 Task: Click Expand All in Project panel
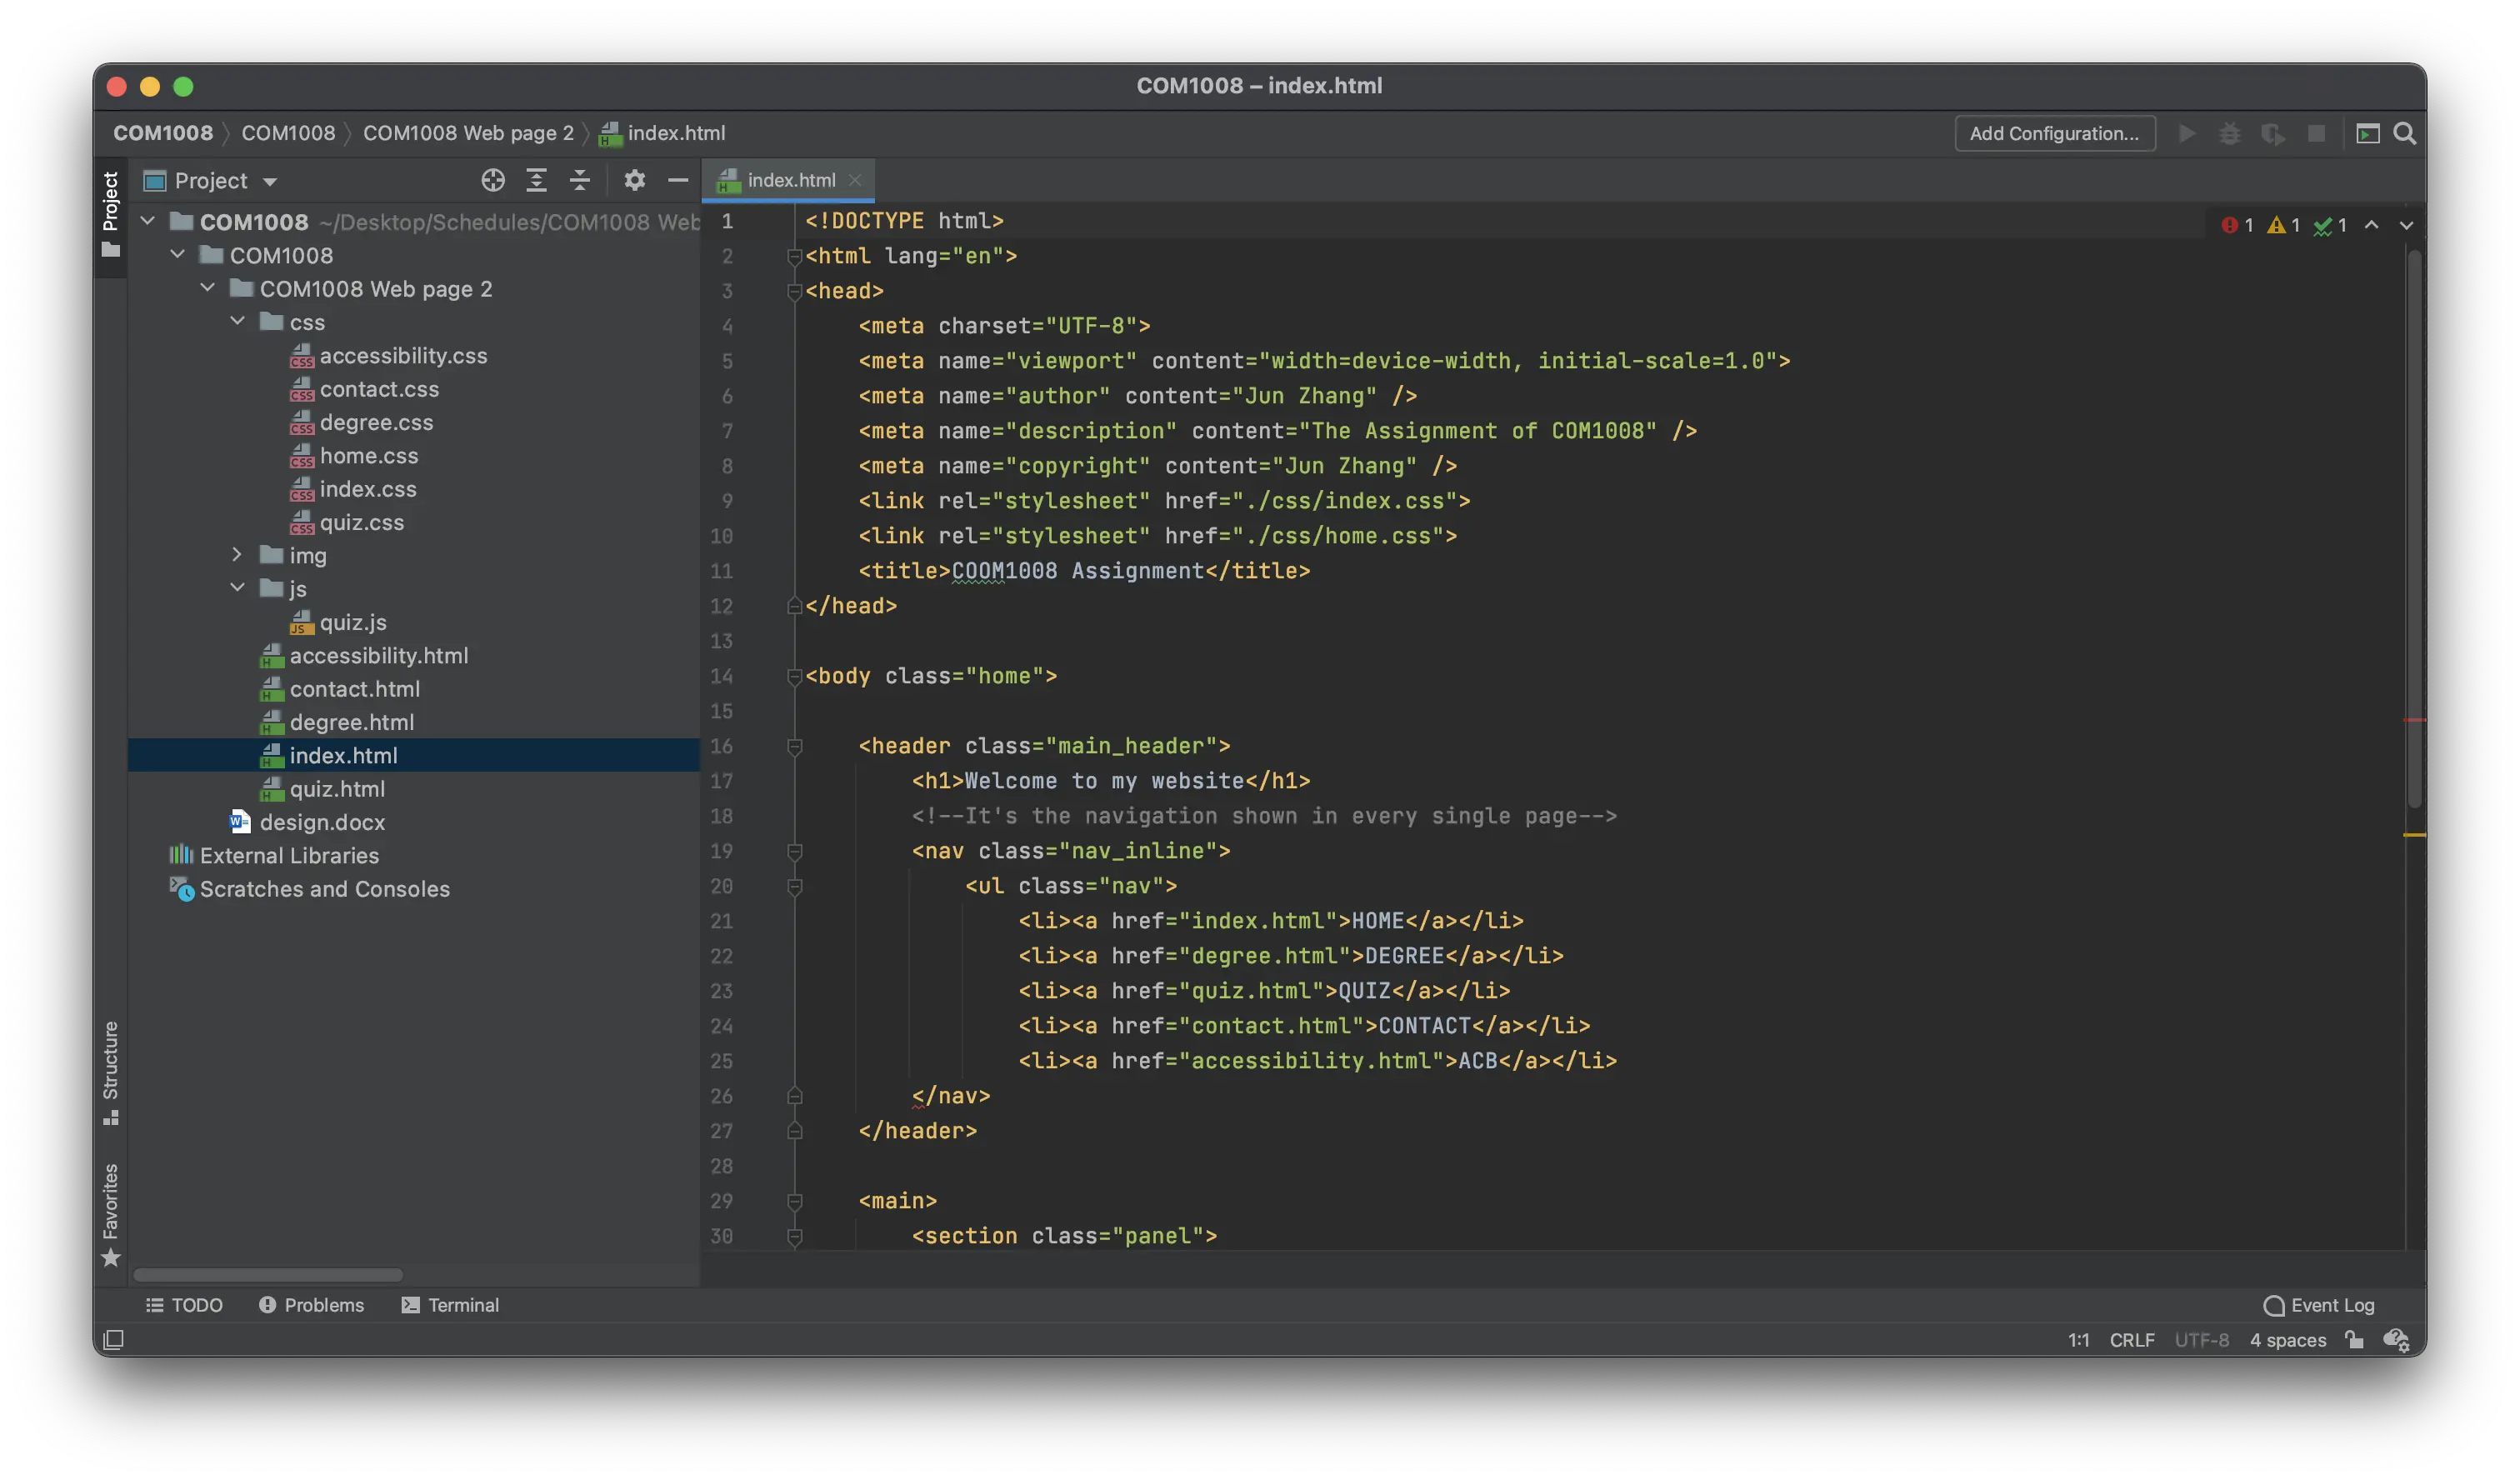click(x=536, y=180)
